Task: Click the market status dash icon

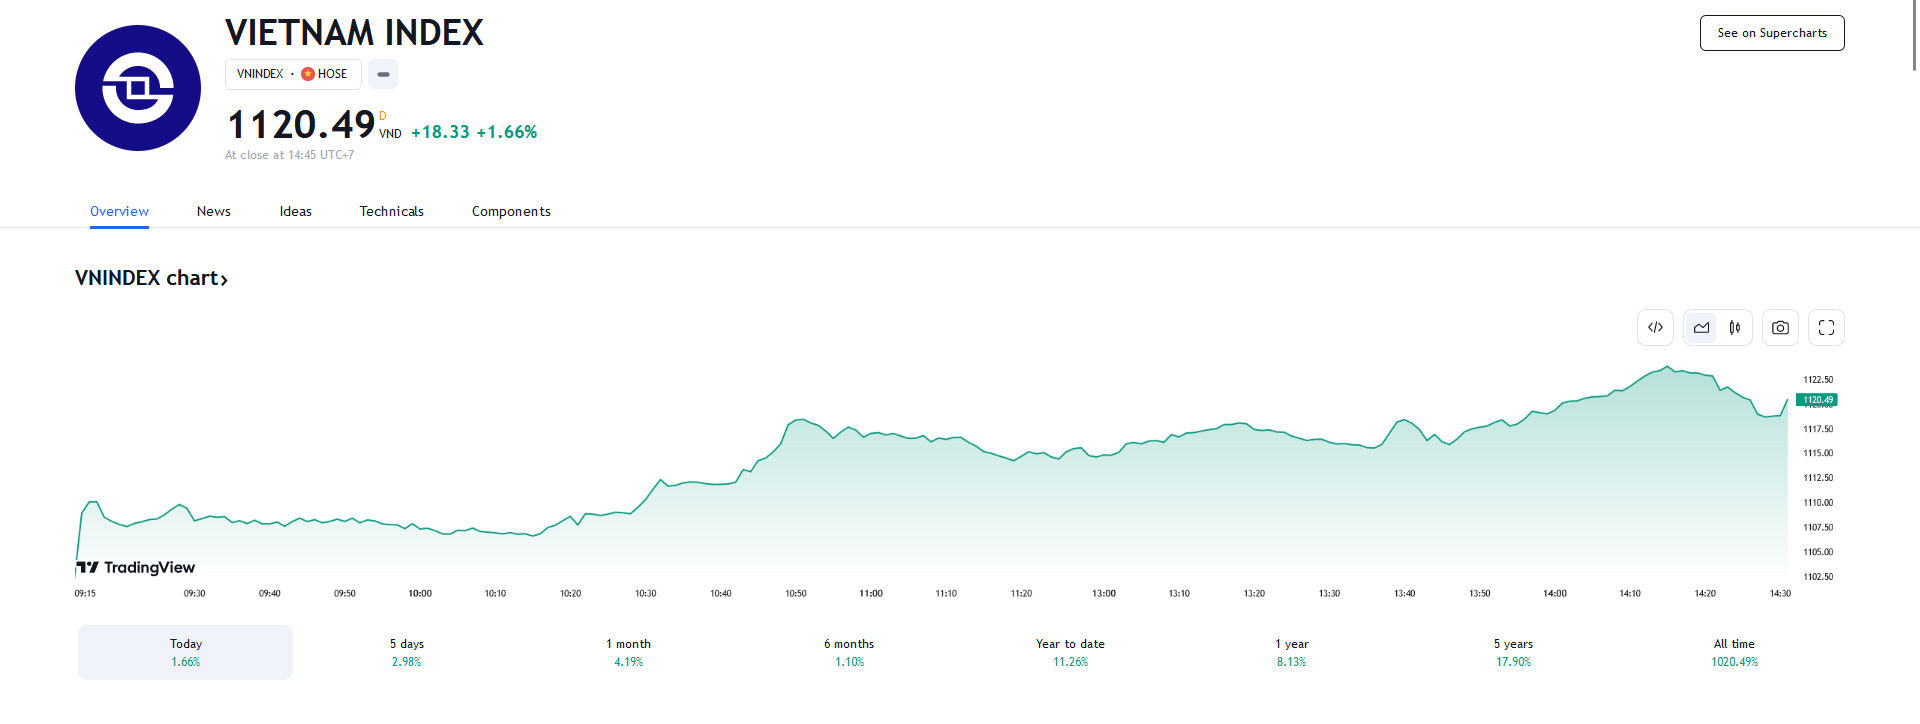Action: [x=383, y=74]
